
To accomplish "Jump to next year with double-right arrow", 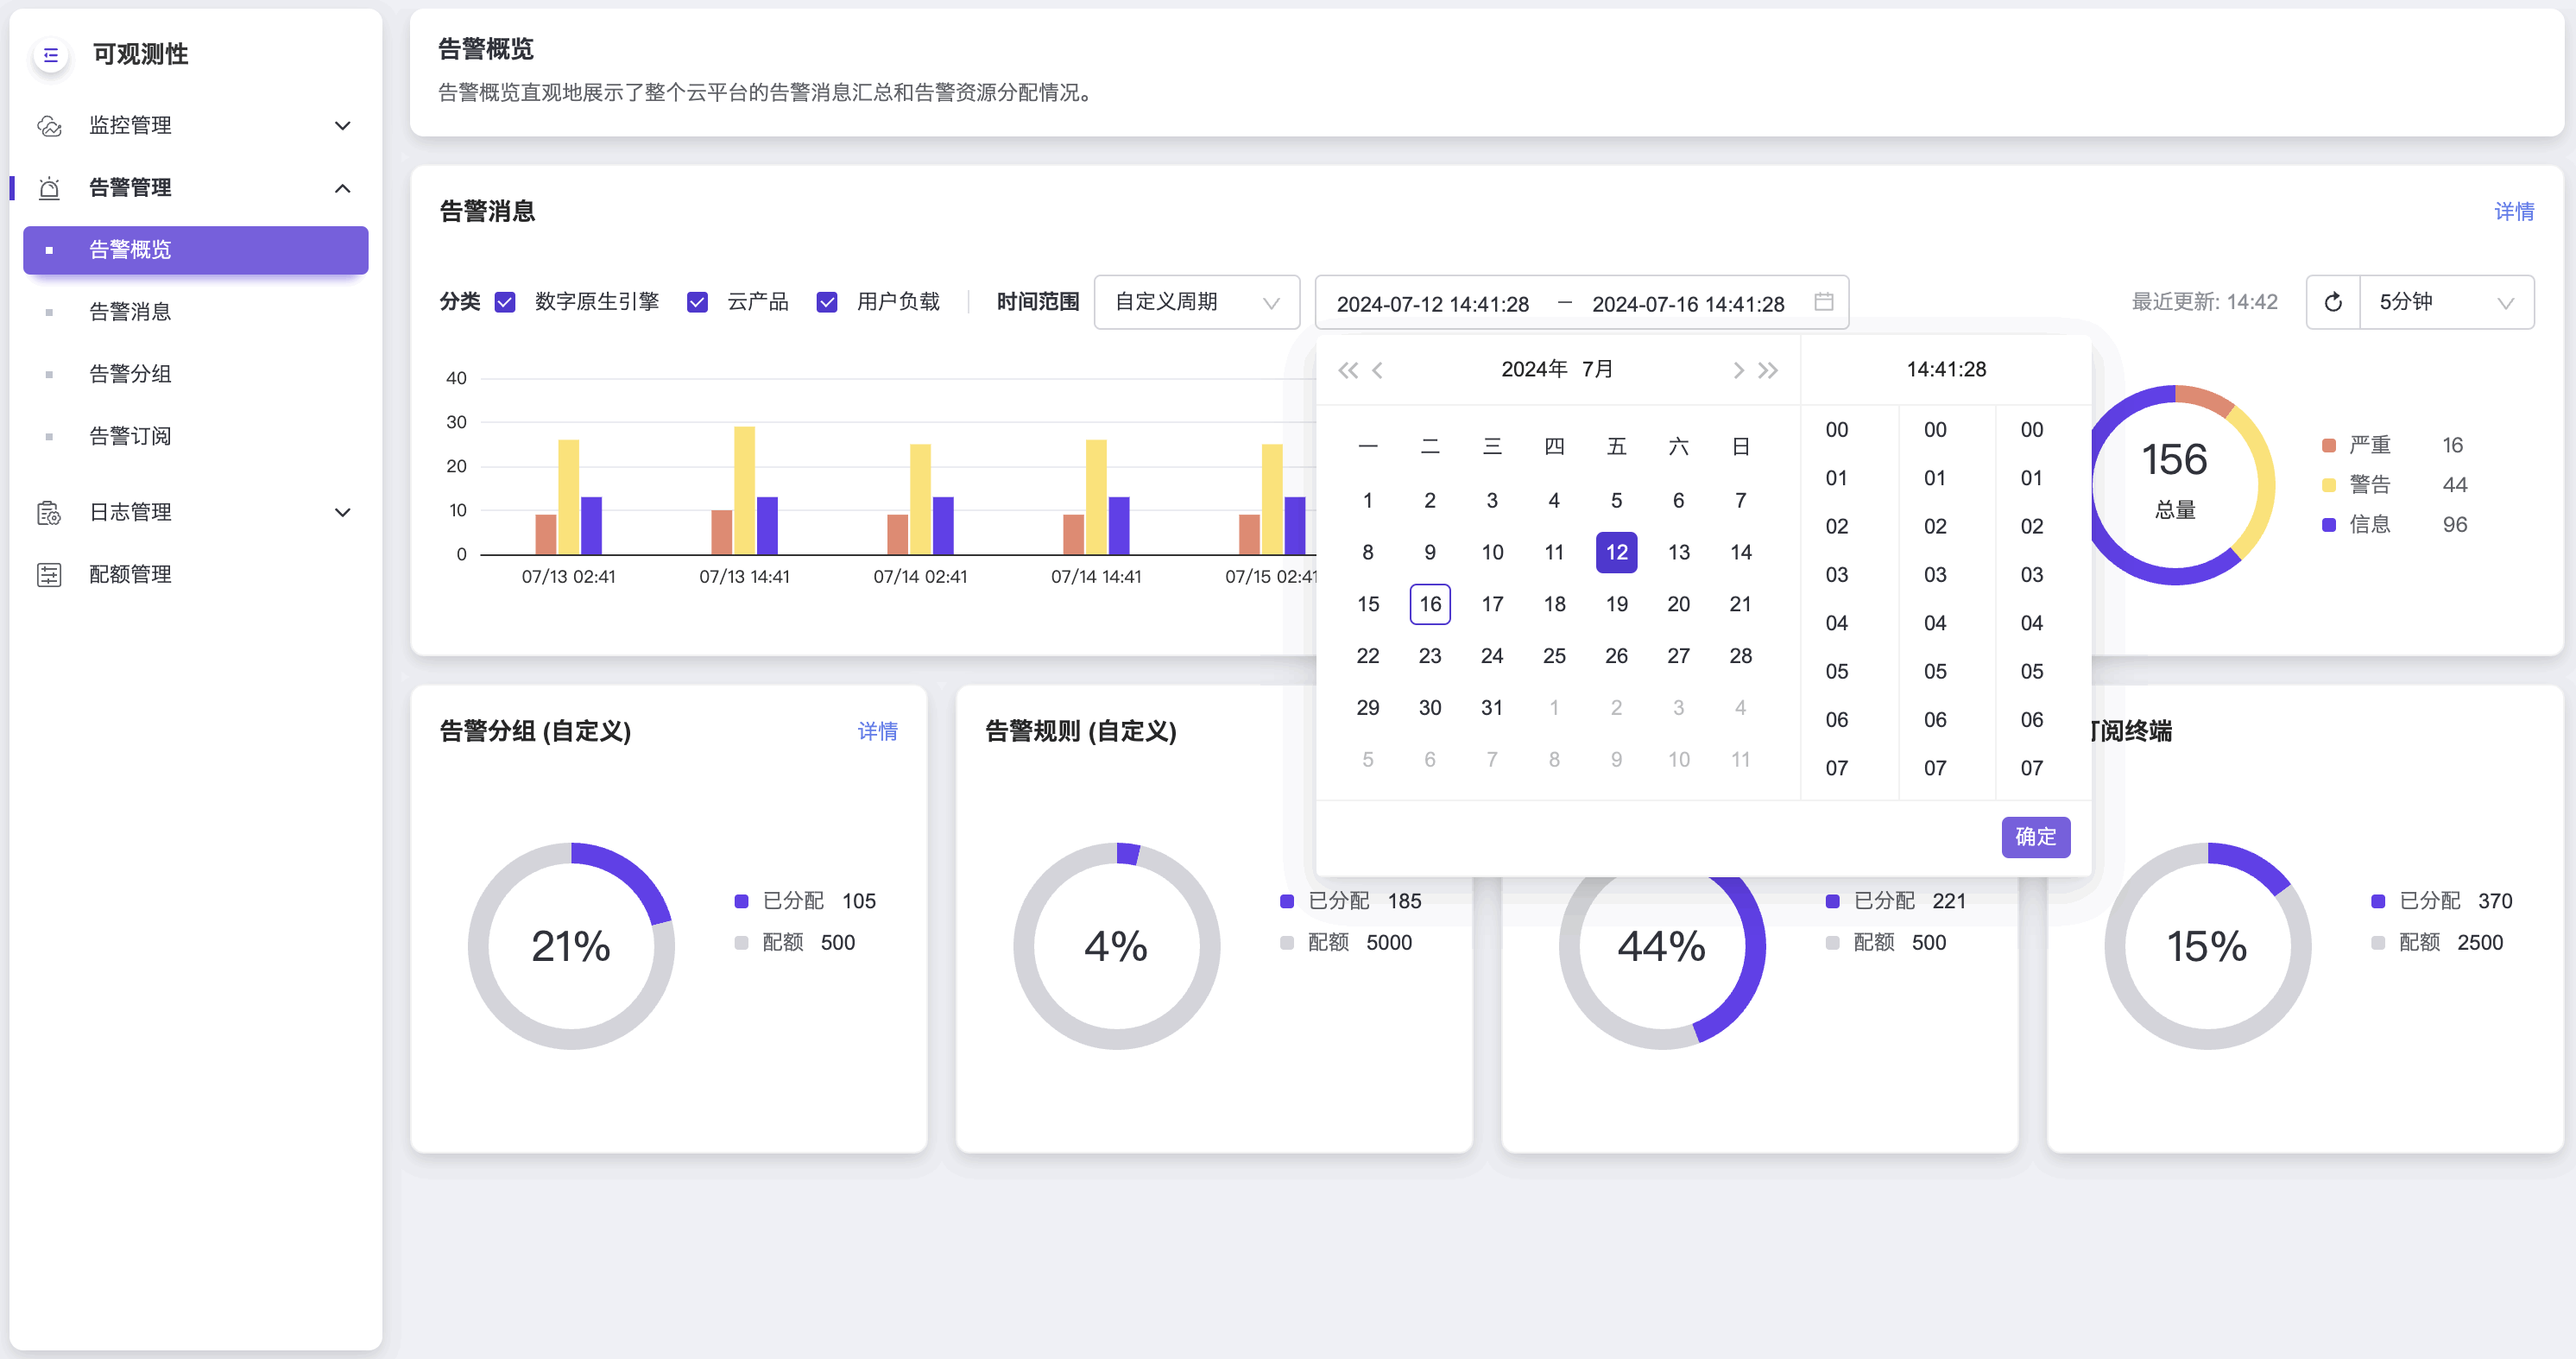I will tap(1768, 370).
